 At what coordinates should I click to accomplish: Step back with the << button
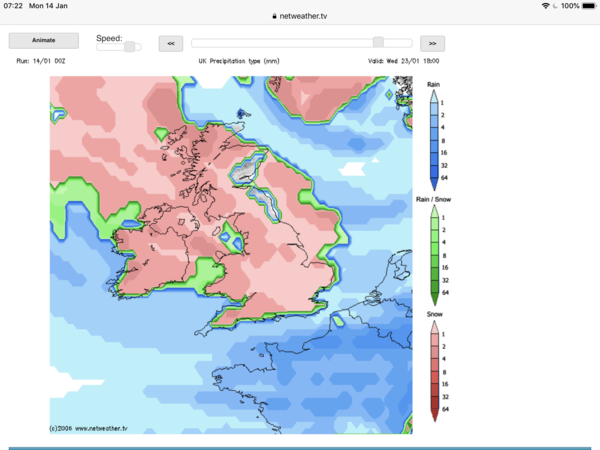(x=171, y=43)
